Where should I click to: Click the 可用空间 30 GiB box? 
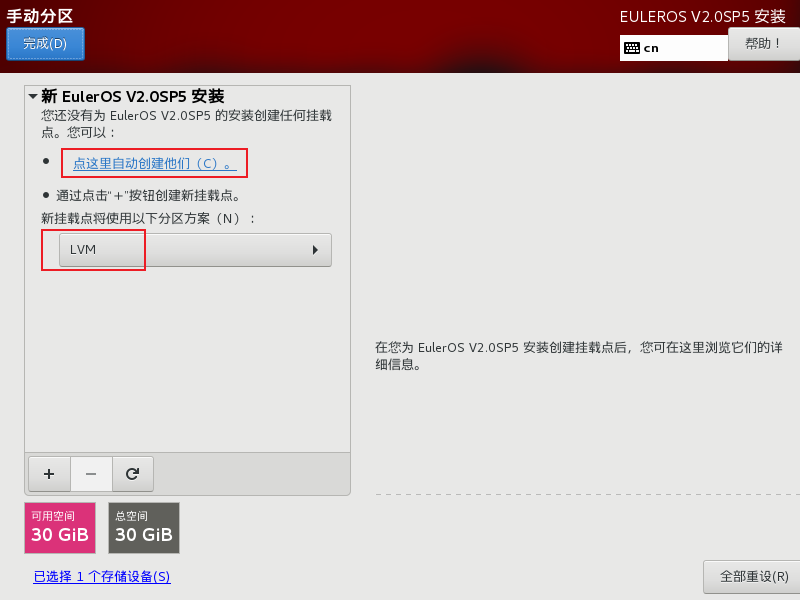(60, 528)
